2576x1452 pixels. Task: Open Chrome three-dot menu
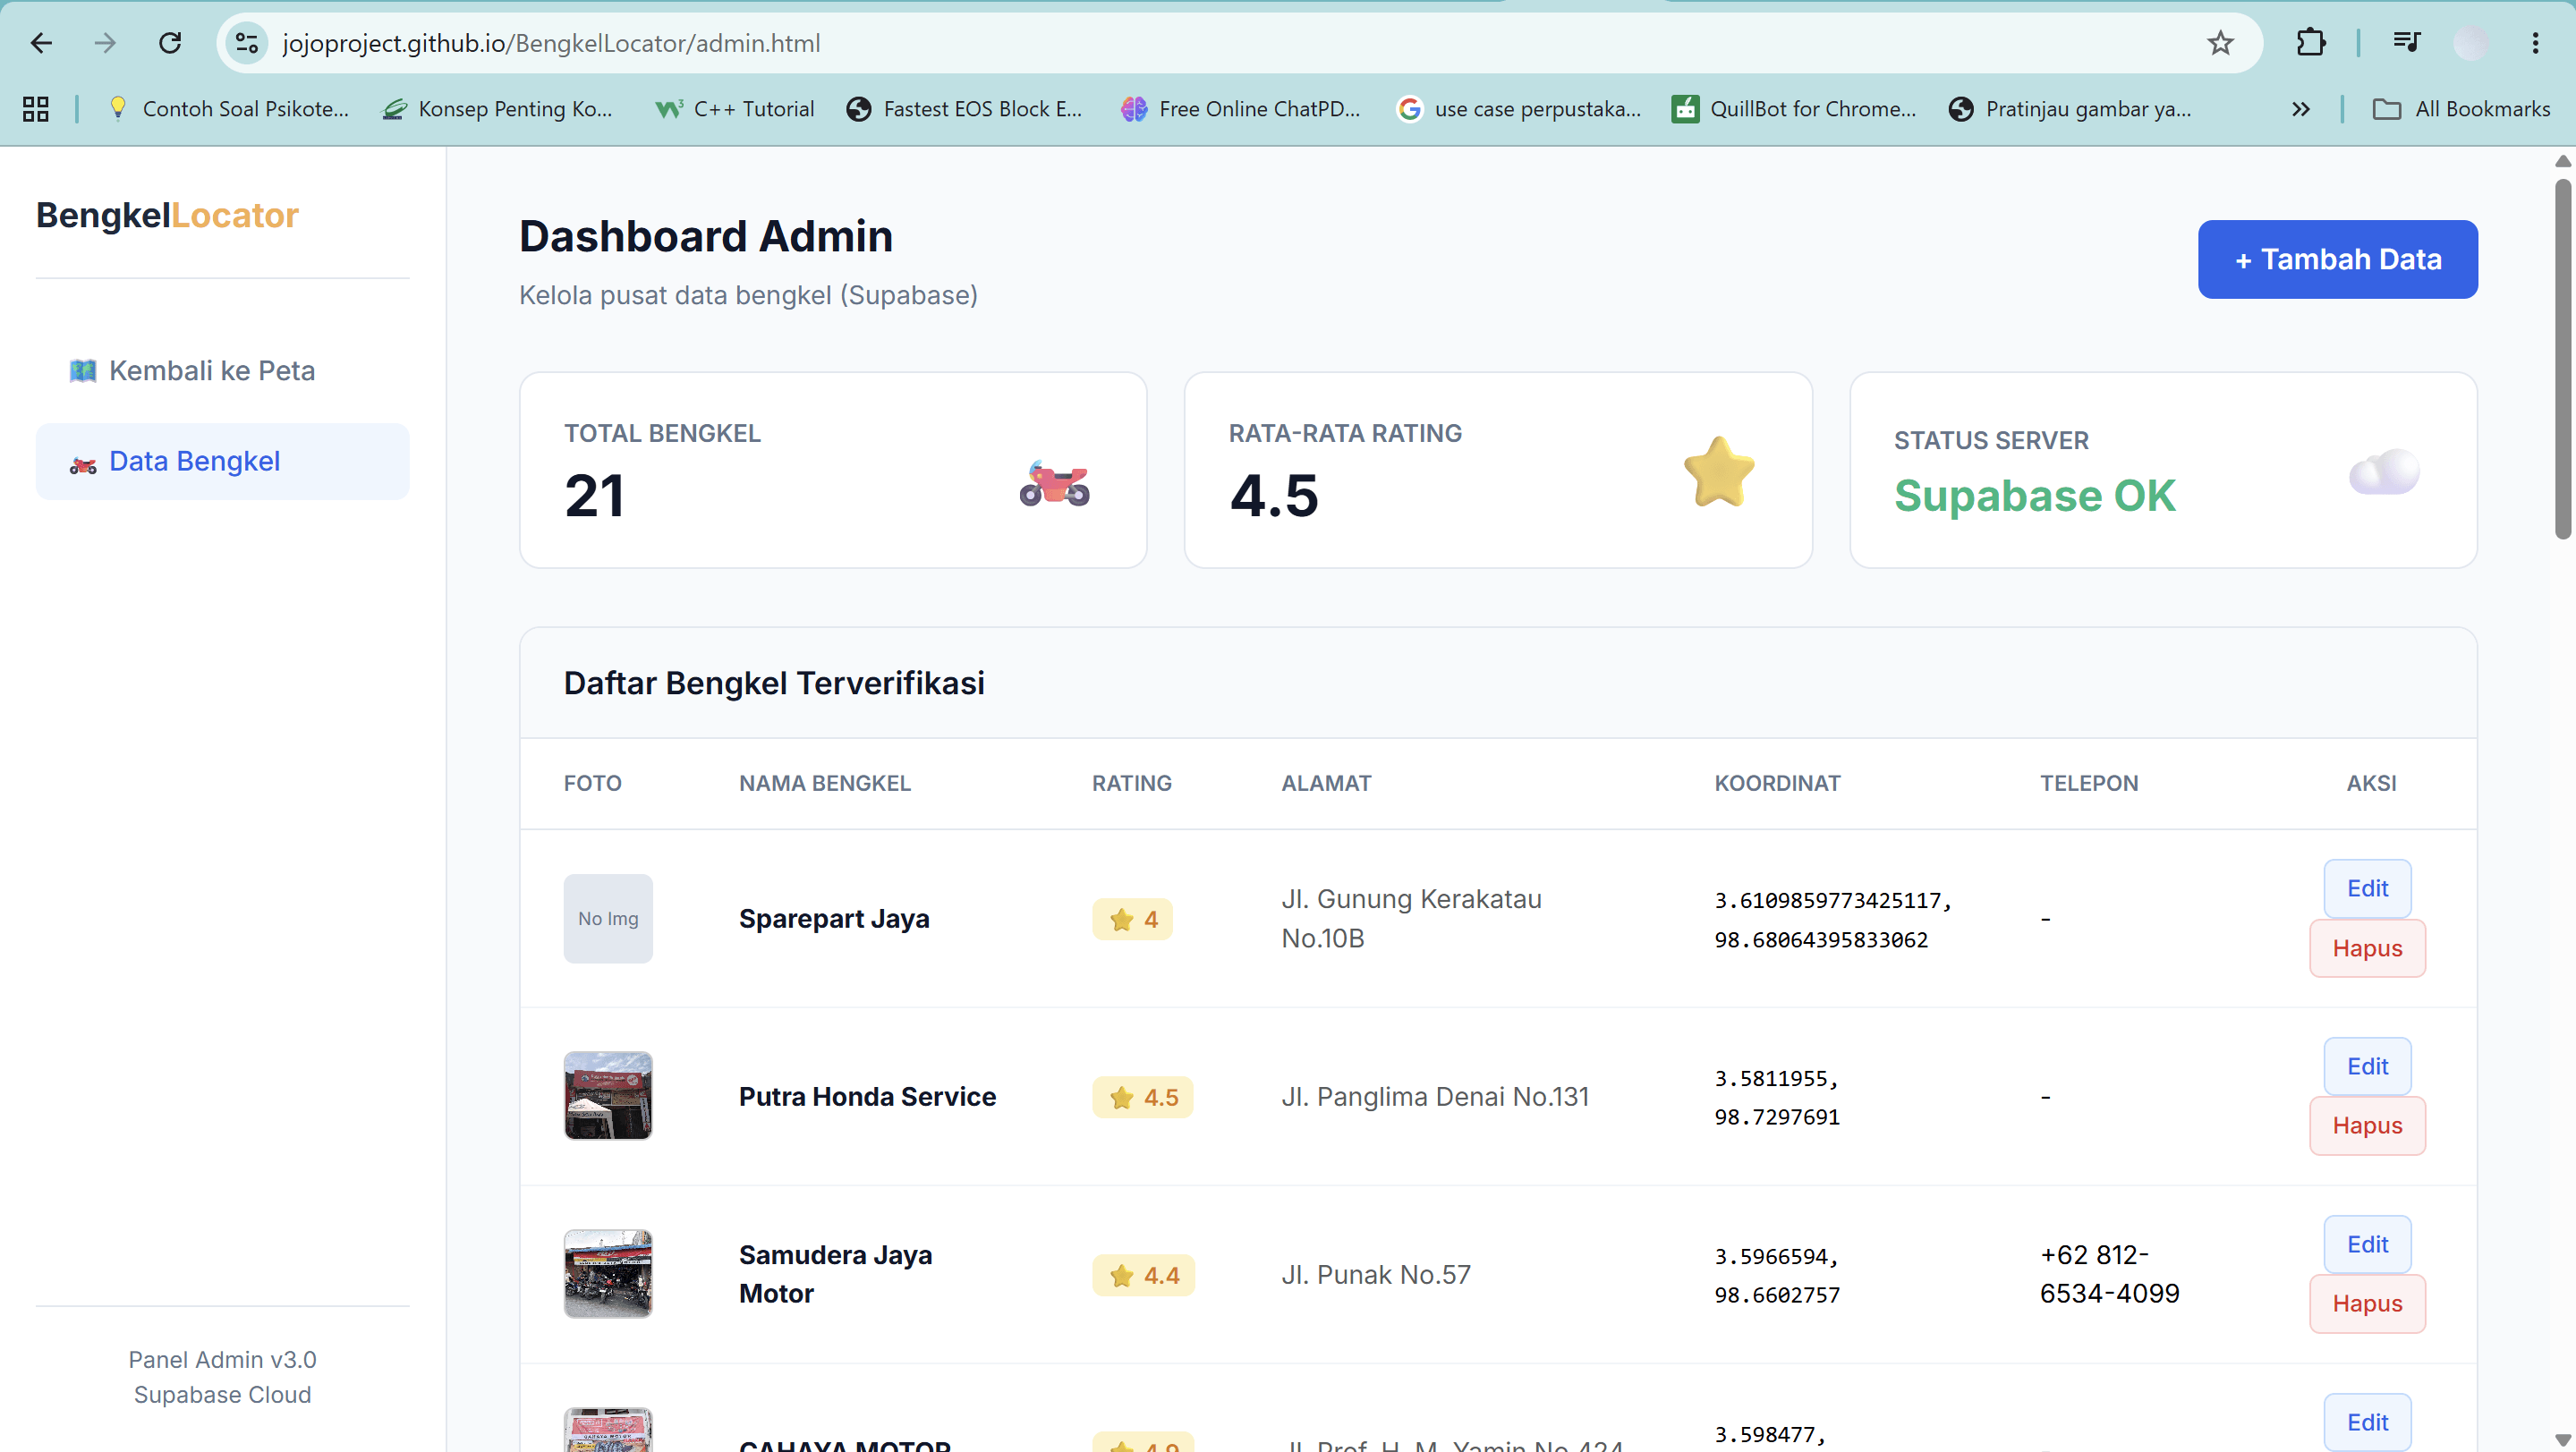click(x=2535, y=43)
